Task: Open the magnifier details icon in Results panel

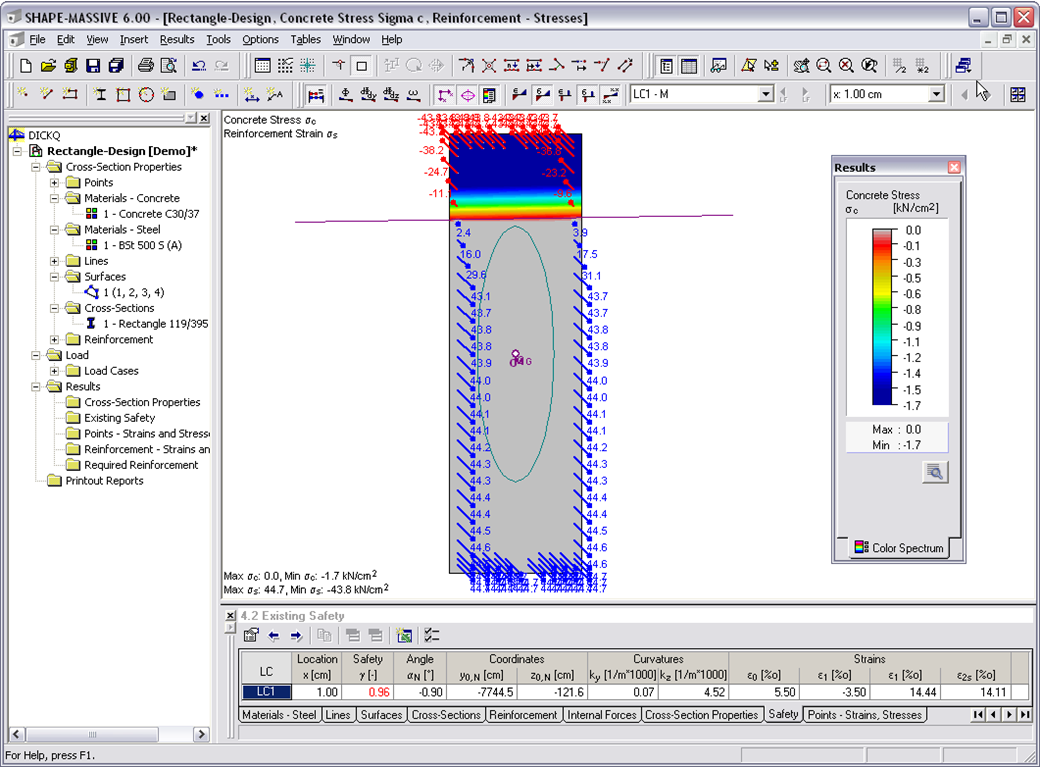Action: (x=934, y=470)
